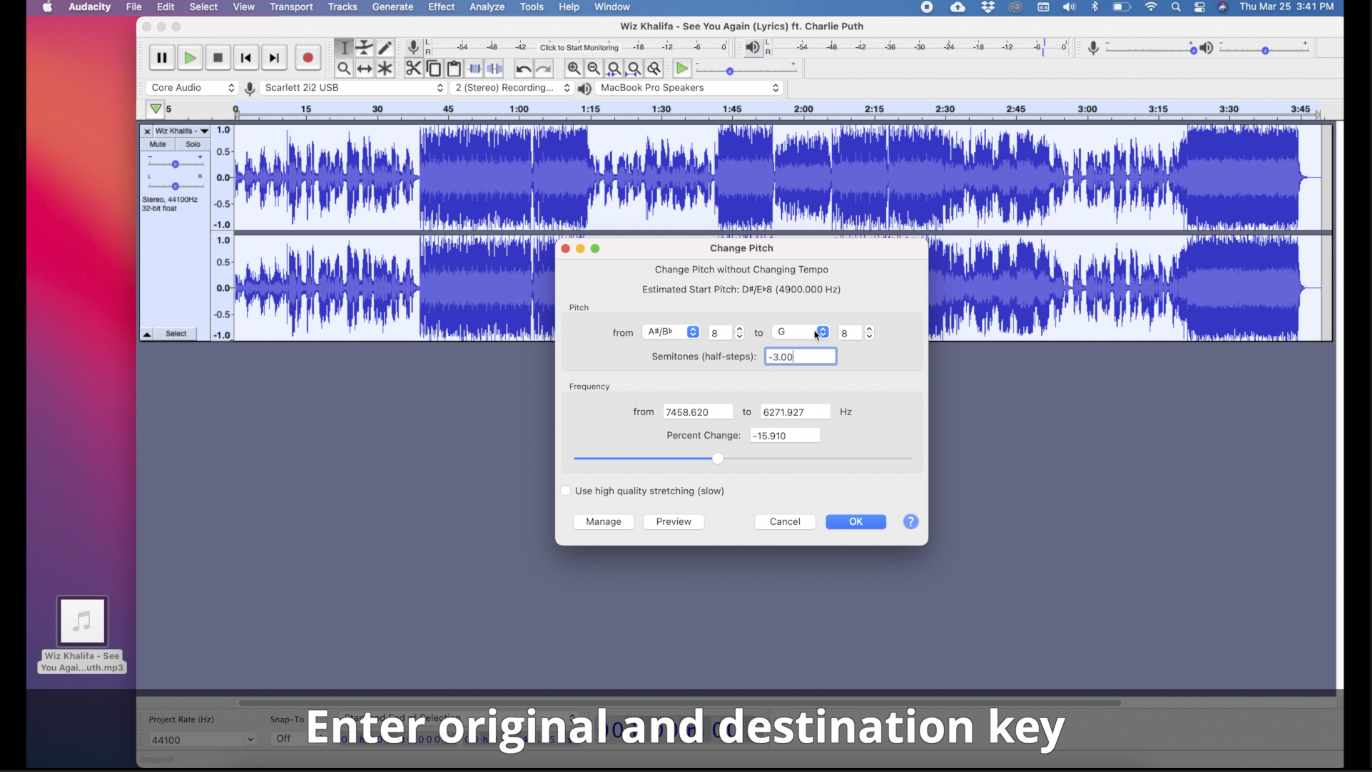Click OK to apply pitch change
1372x772 pixels.
pyautogui.click(x=855, y=521)
